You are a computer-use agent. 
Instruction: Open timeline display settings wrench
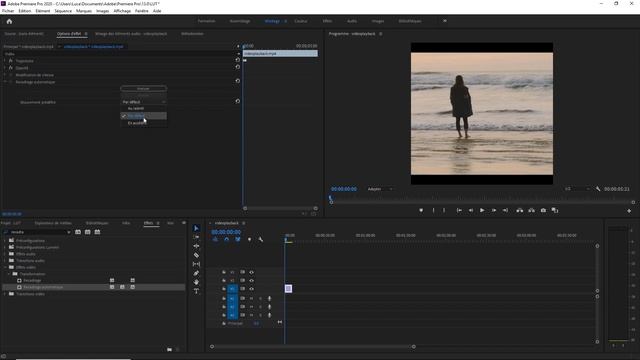pyautogui.click(x=260, y=239)
